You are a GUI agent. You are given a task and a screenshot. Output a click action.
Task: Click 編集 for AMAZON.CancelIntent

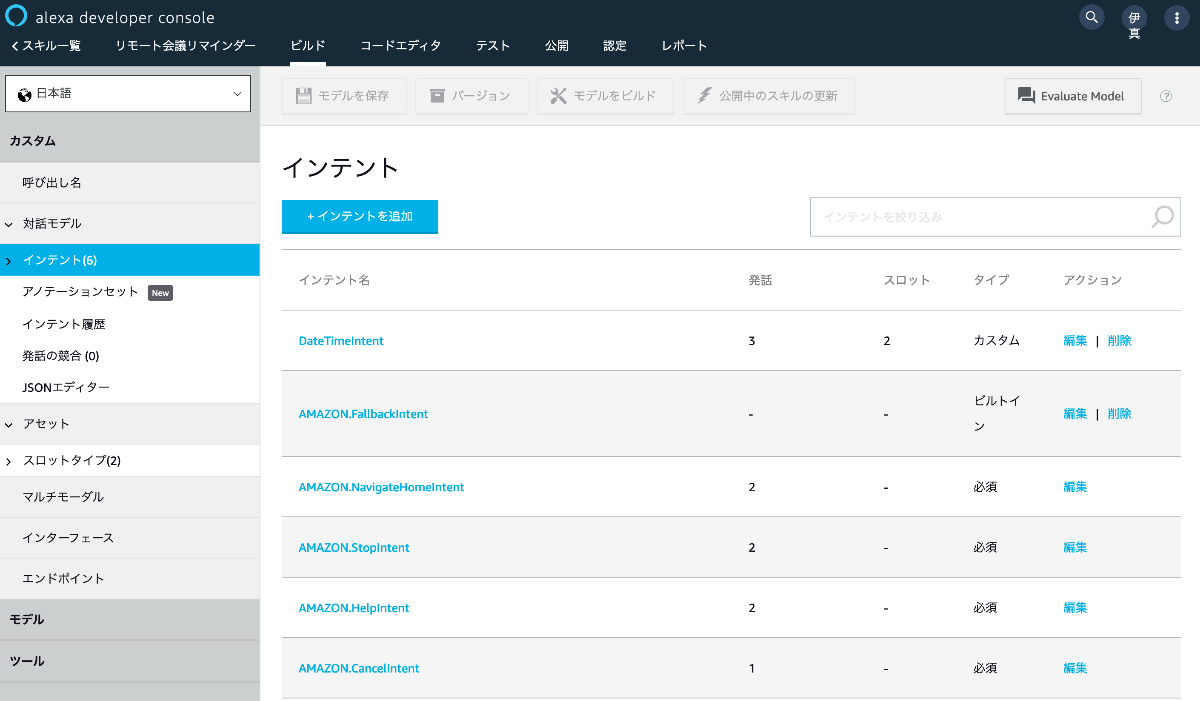[1075, 668]
